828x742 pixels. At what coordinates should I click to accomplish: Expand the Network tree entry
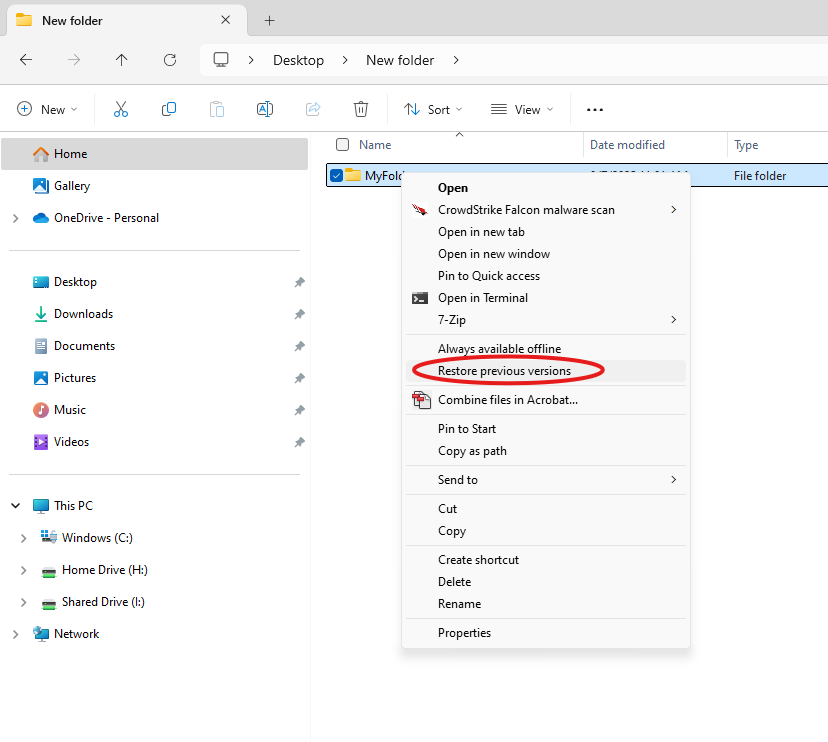pyautogui.click(x=15, y=633)
